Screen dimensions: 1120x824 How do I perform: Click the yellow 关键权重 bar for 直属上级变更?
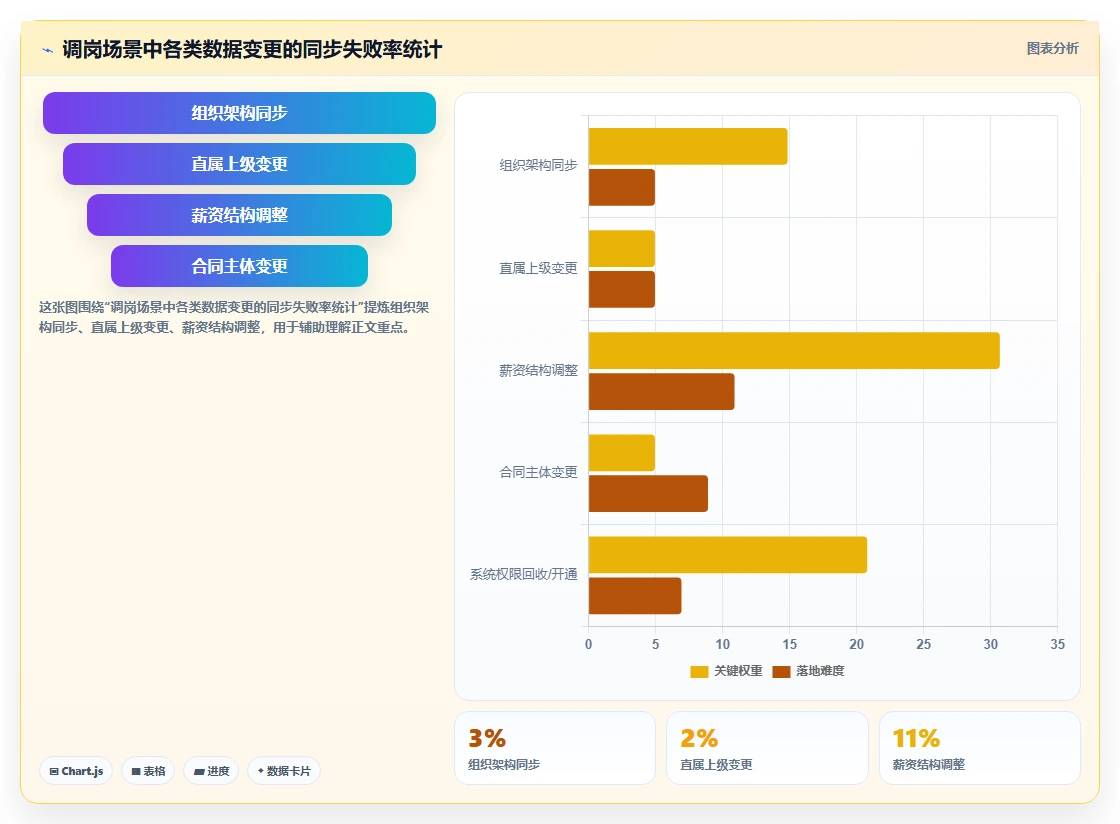coord(621,248)
